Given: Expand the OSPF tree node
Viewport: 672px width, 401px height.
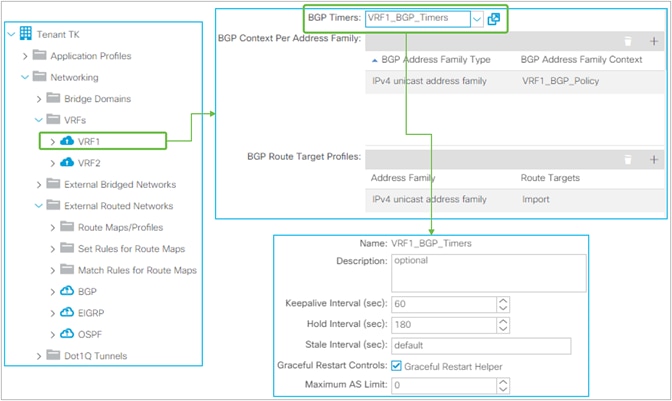Looking at the screenshot, I should (x=52, y=335).
